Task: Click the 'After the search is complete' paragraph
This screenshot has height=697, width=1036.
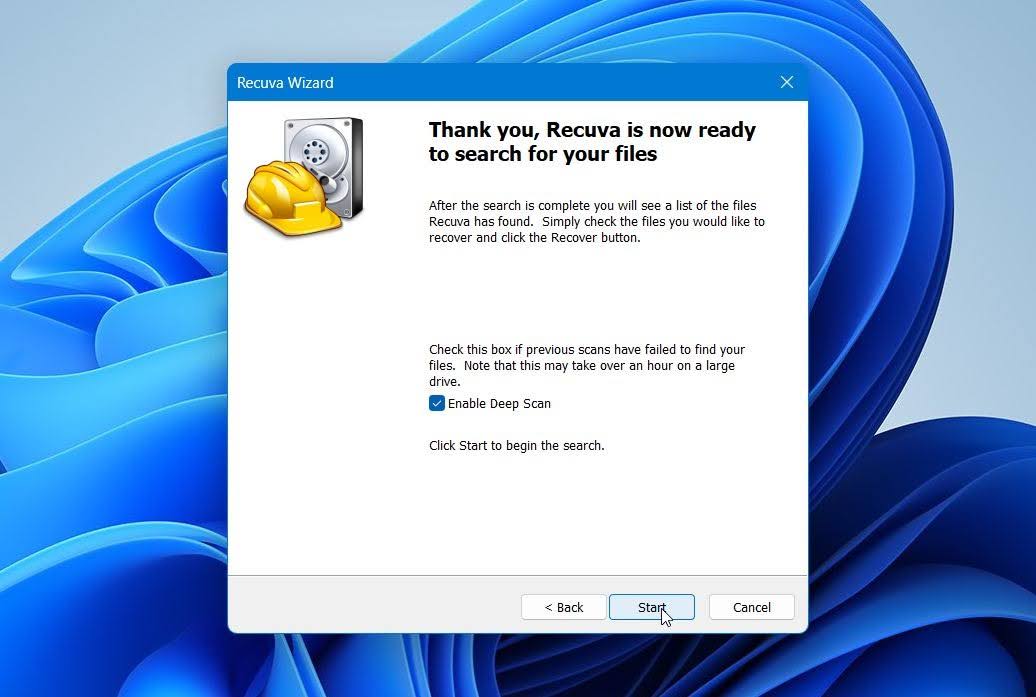Action: tap(597, 221)
